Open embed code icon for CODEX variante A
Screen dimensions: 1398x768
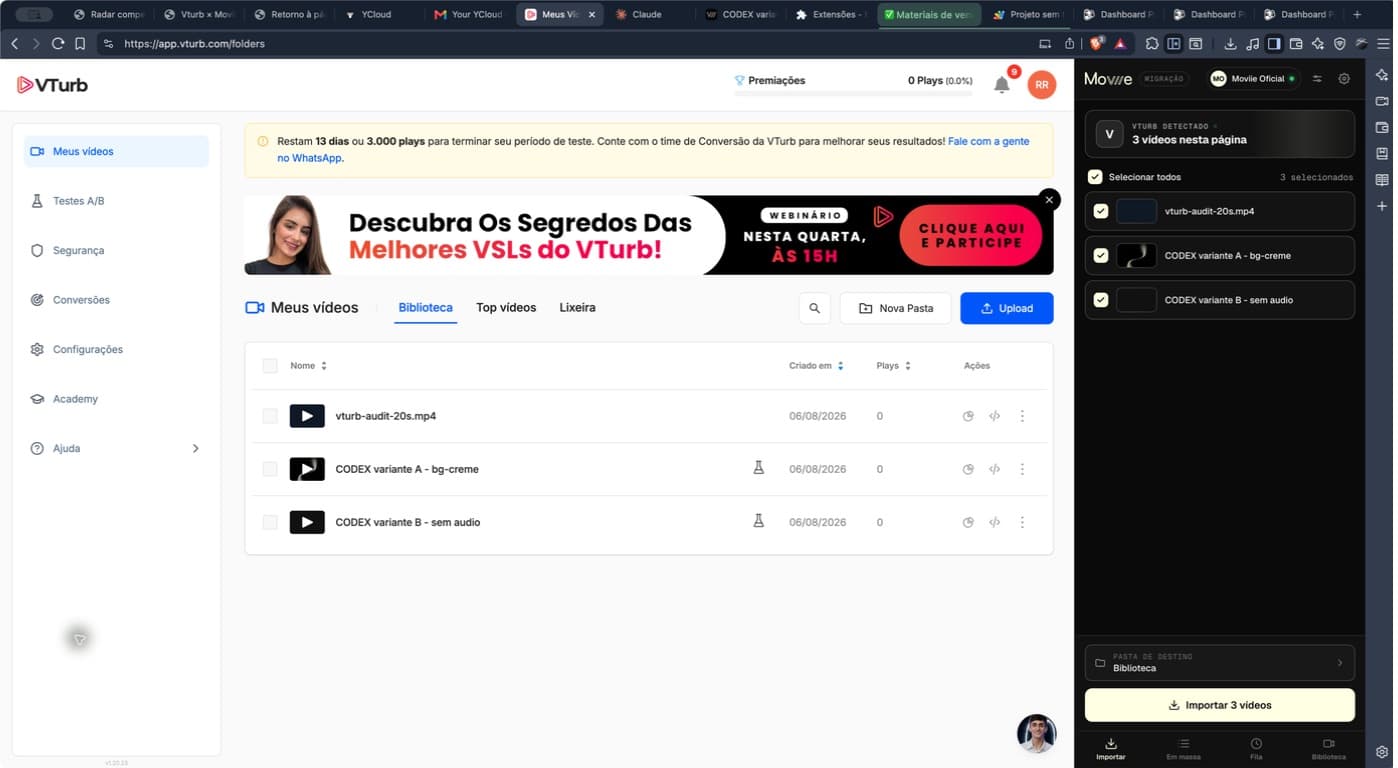[994, 469]
